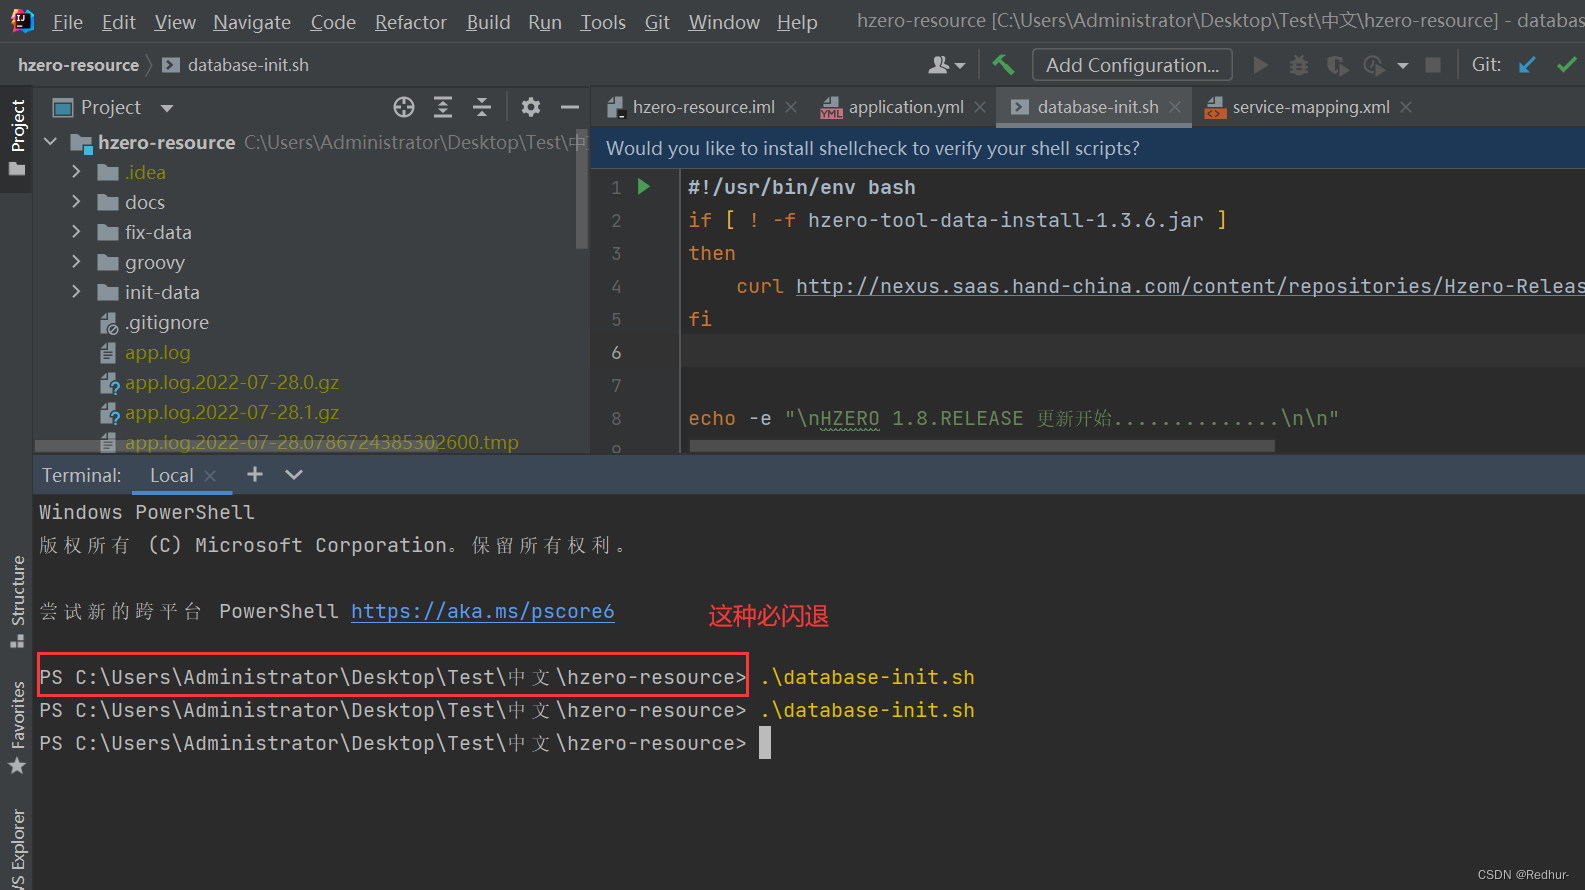This screenshot has width=1585, height=890.
Task: Click the Profiler run icon
Action: [1375, 65]
